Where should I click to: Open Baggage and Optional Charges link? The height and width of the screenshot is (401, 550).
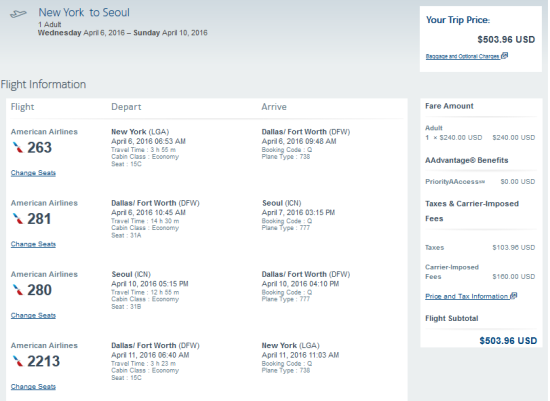point(462,56)
